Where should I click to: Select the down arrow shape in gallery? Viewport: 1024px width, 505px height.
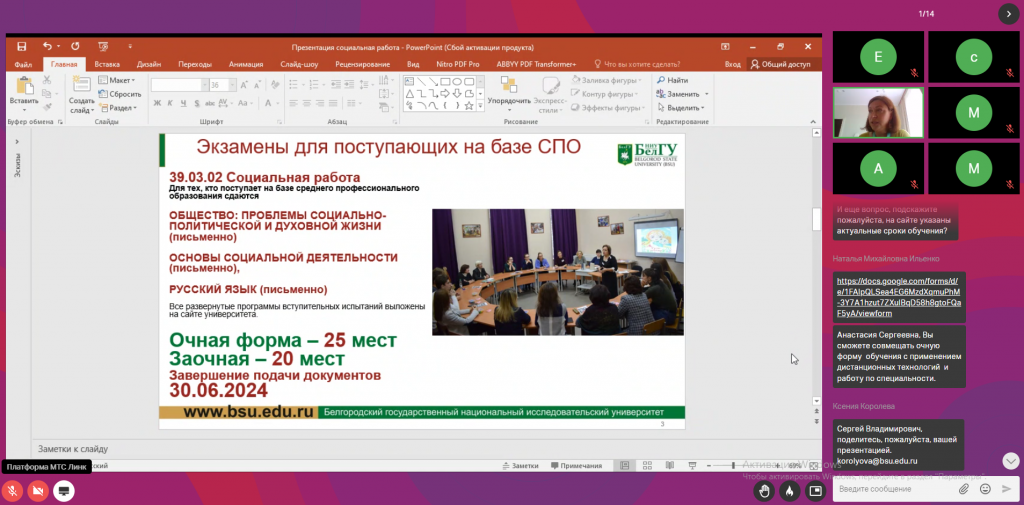(457, 93)
